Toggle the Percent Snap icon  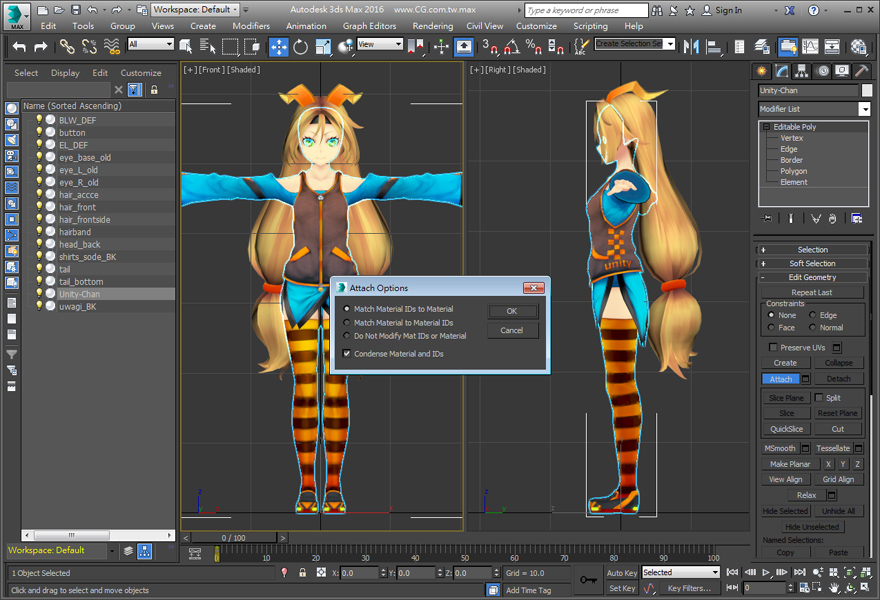pos(533,47)
